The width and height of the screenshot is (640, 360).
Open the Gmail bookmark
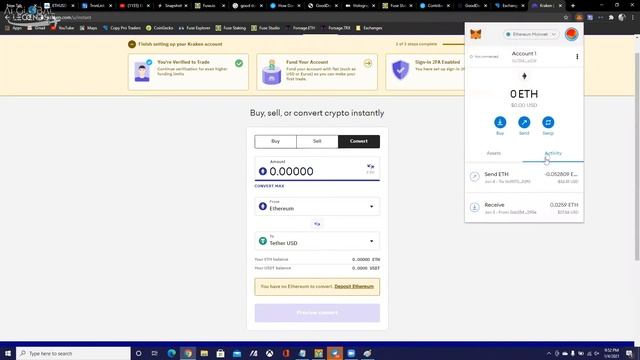tap(37, 28)
